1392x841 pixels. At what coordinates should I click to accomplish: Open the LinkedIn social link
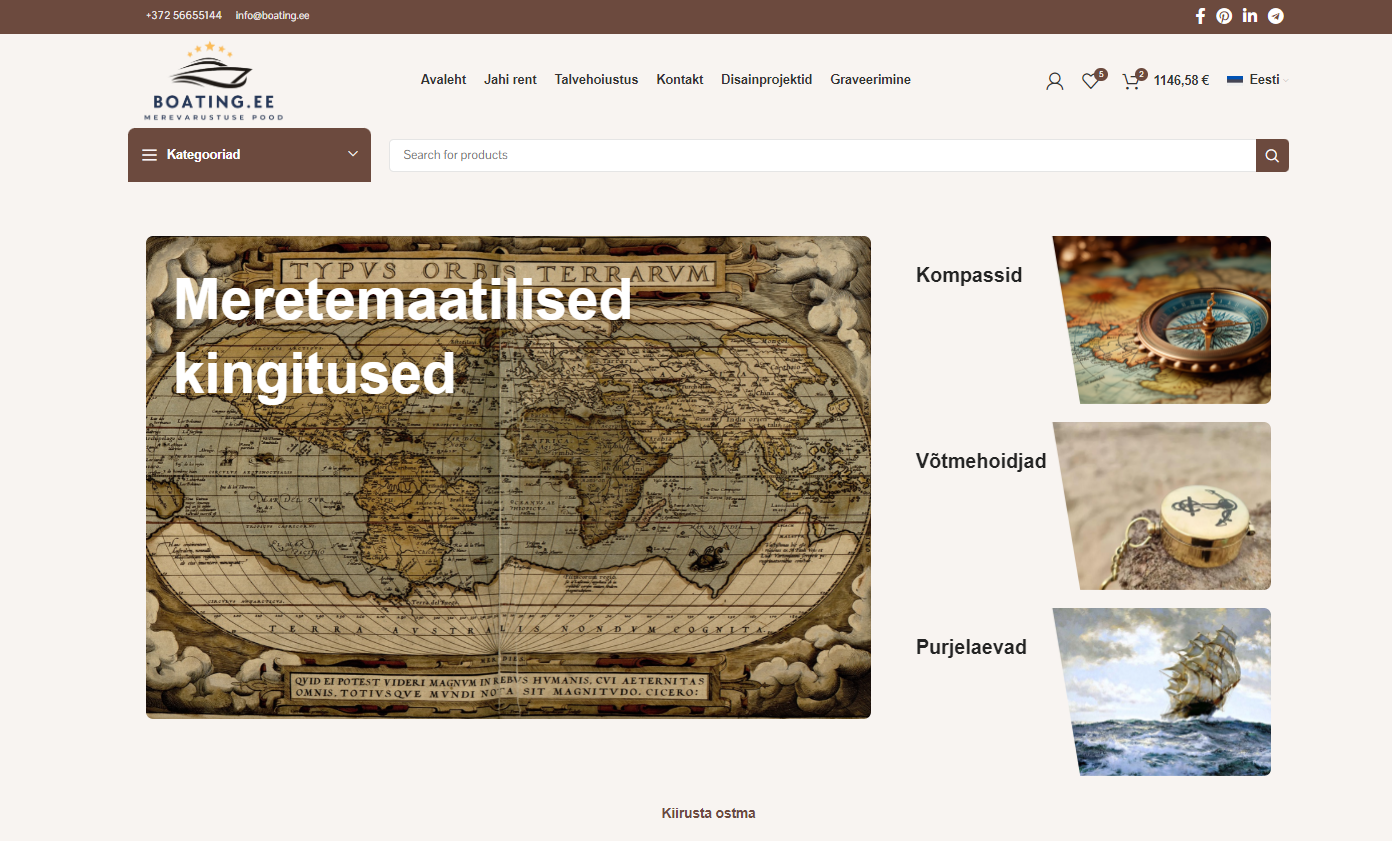point(1250,16)
